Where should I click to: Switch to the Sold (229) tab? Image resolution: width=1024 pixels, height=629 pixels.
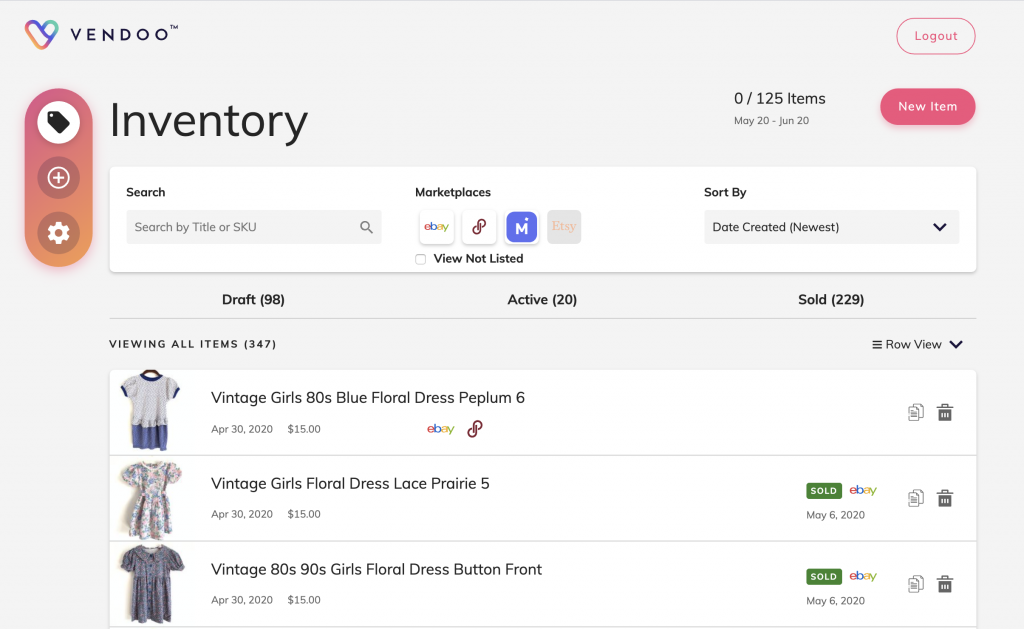click(831, 299)
